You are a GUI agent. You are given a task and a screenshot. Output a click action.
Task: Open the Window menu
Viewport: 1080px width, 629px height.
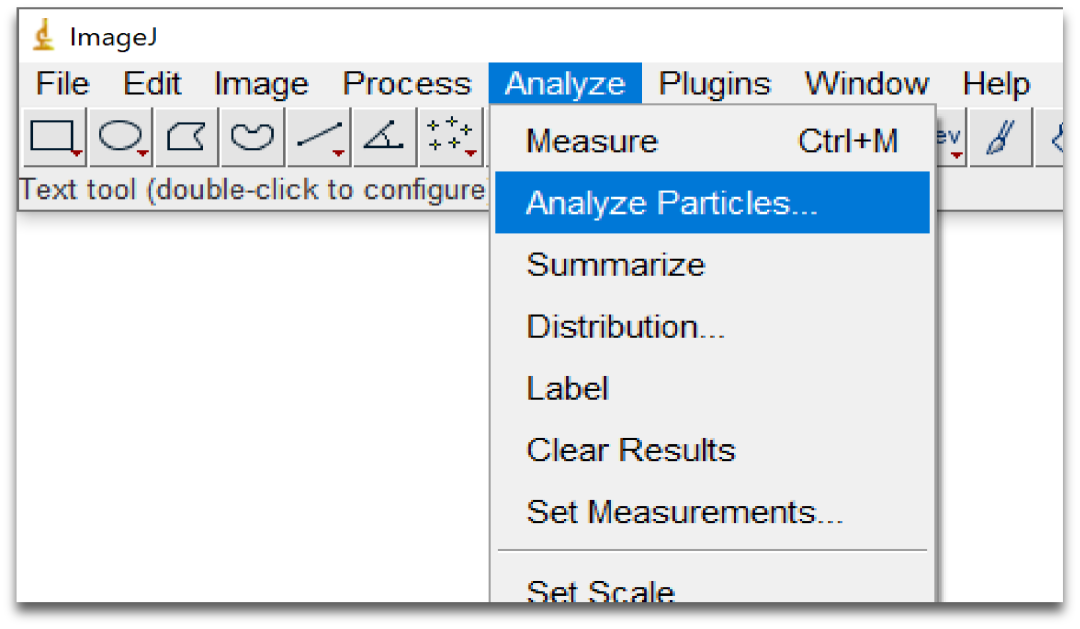point(866,84)
